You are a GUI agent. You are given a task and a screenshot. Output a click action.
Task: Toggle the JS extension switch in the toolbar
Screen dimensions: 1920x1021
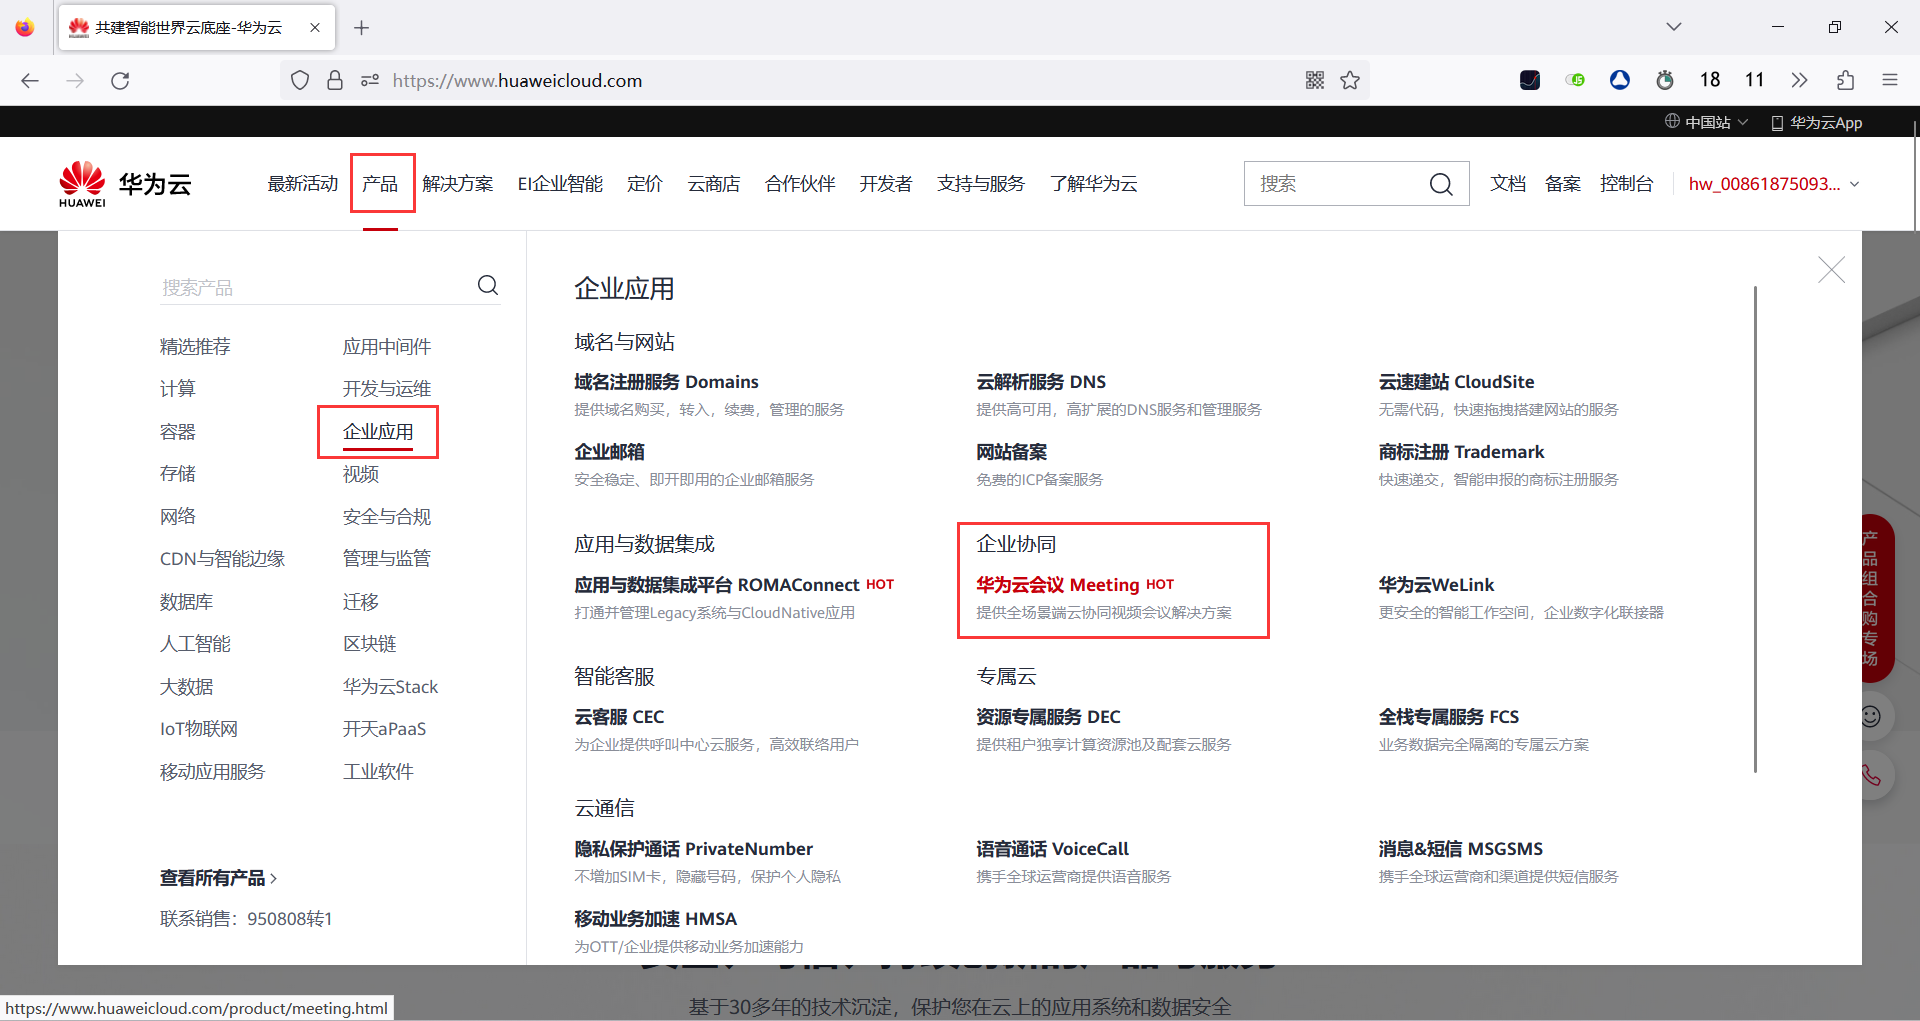click(x=1575, y=80)
